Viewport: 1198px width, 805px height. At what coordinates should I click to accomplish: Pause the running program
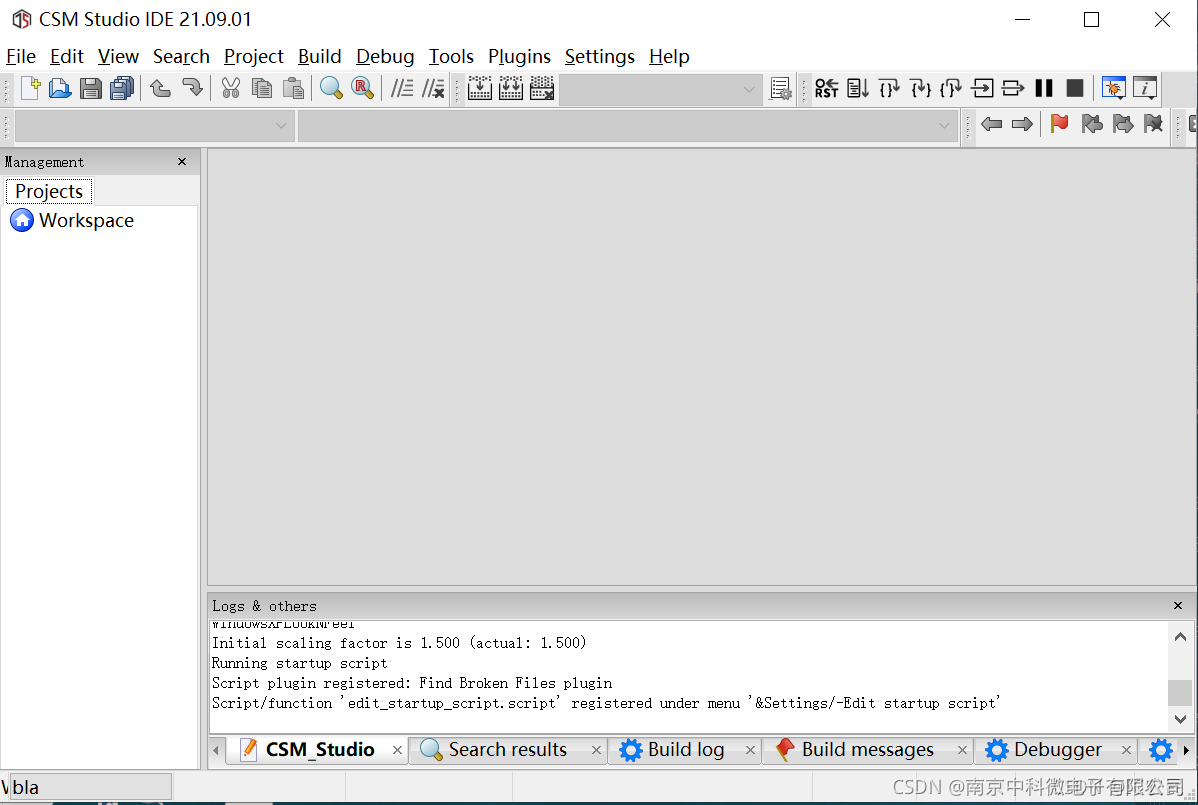pos(1044,88)
